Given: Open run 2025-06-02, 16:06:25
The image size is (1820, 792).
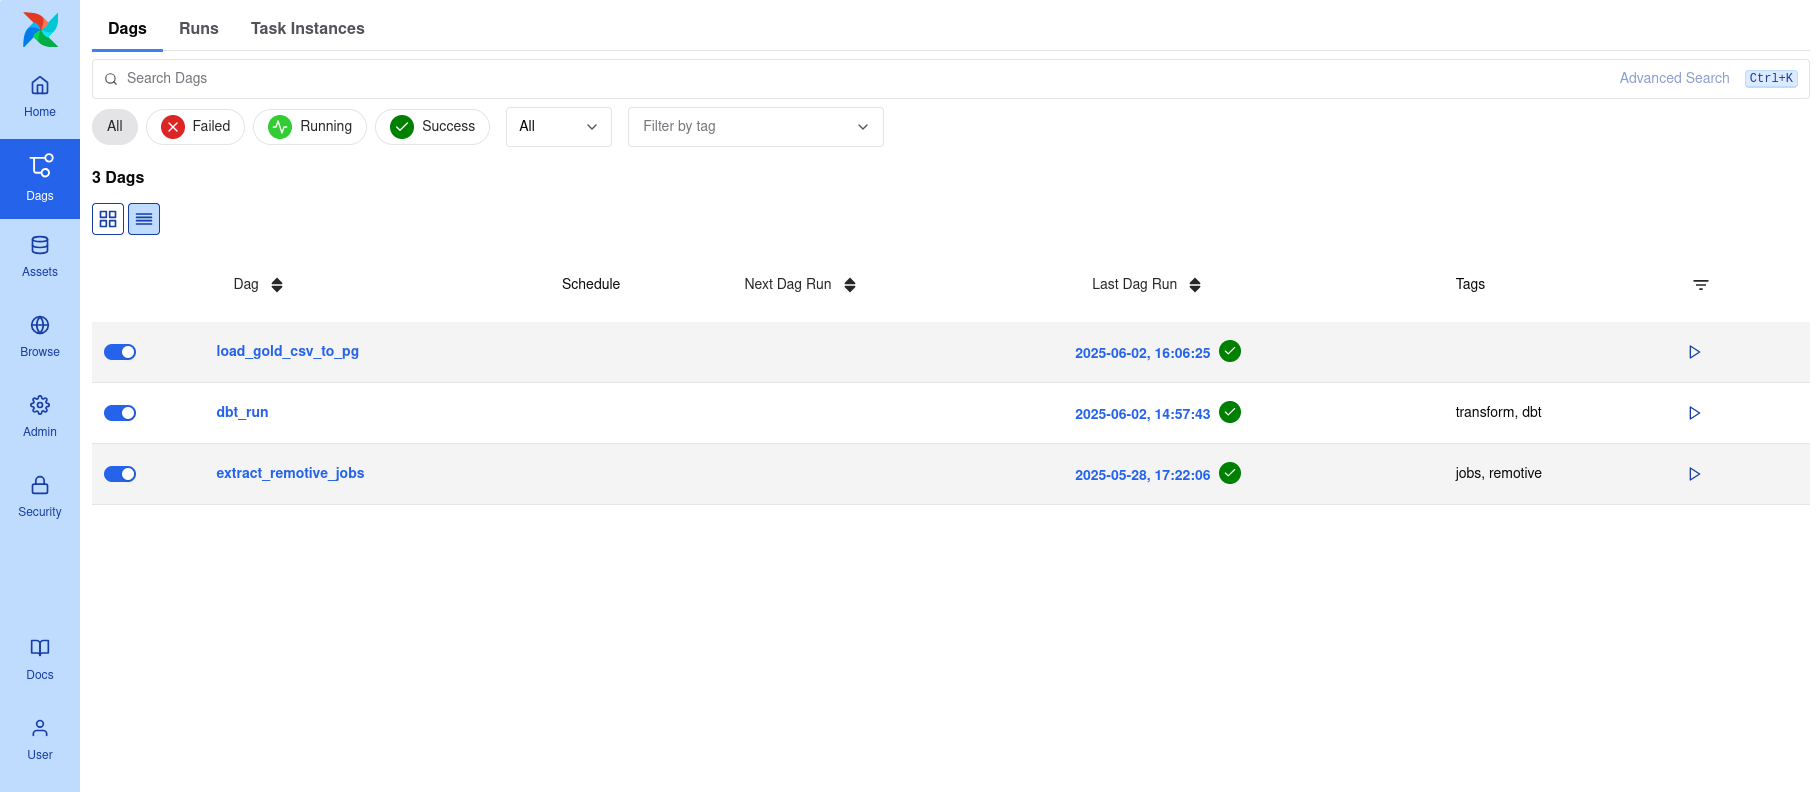Looking at the screenshot, I should pyautogui.click(x=1142, y=353).
